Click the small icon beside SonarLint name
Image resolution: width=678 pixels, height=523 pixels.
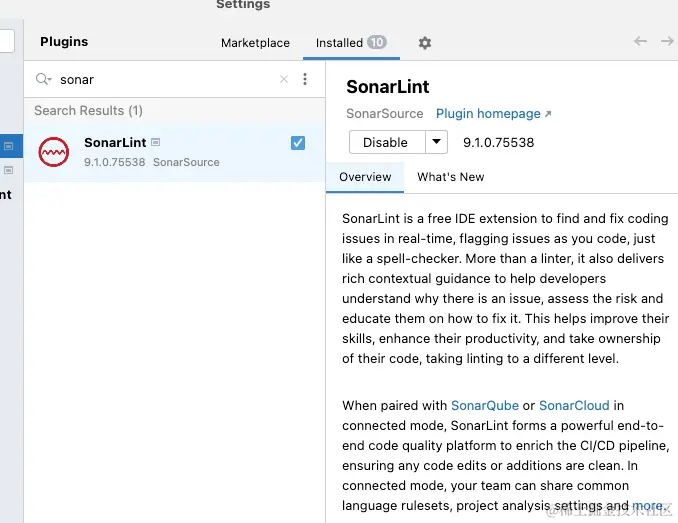coord(156,143)
